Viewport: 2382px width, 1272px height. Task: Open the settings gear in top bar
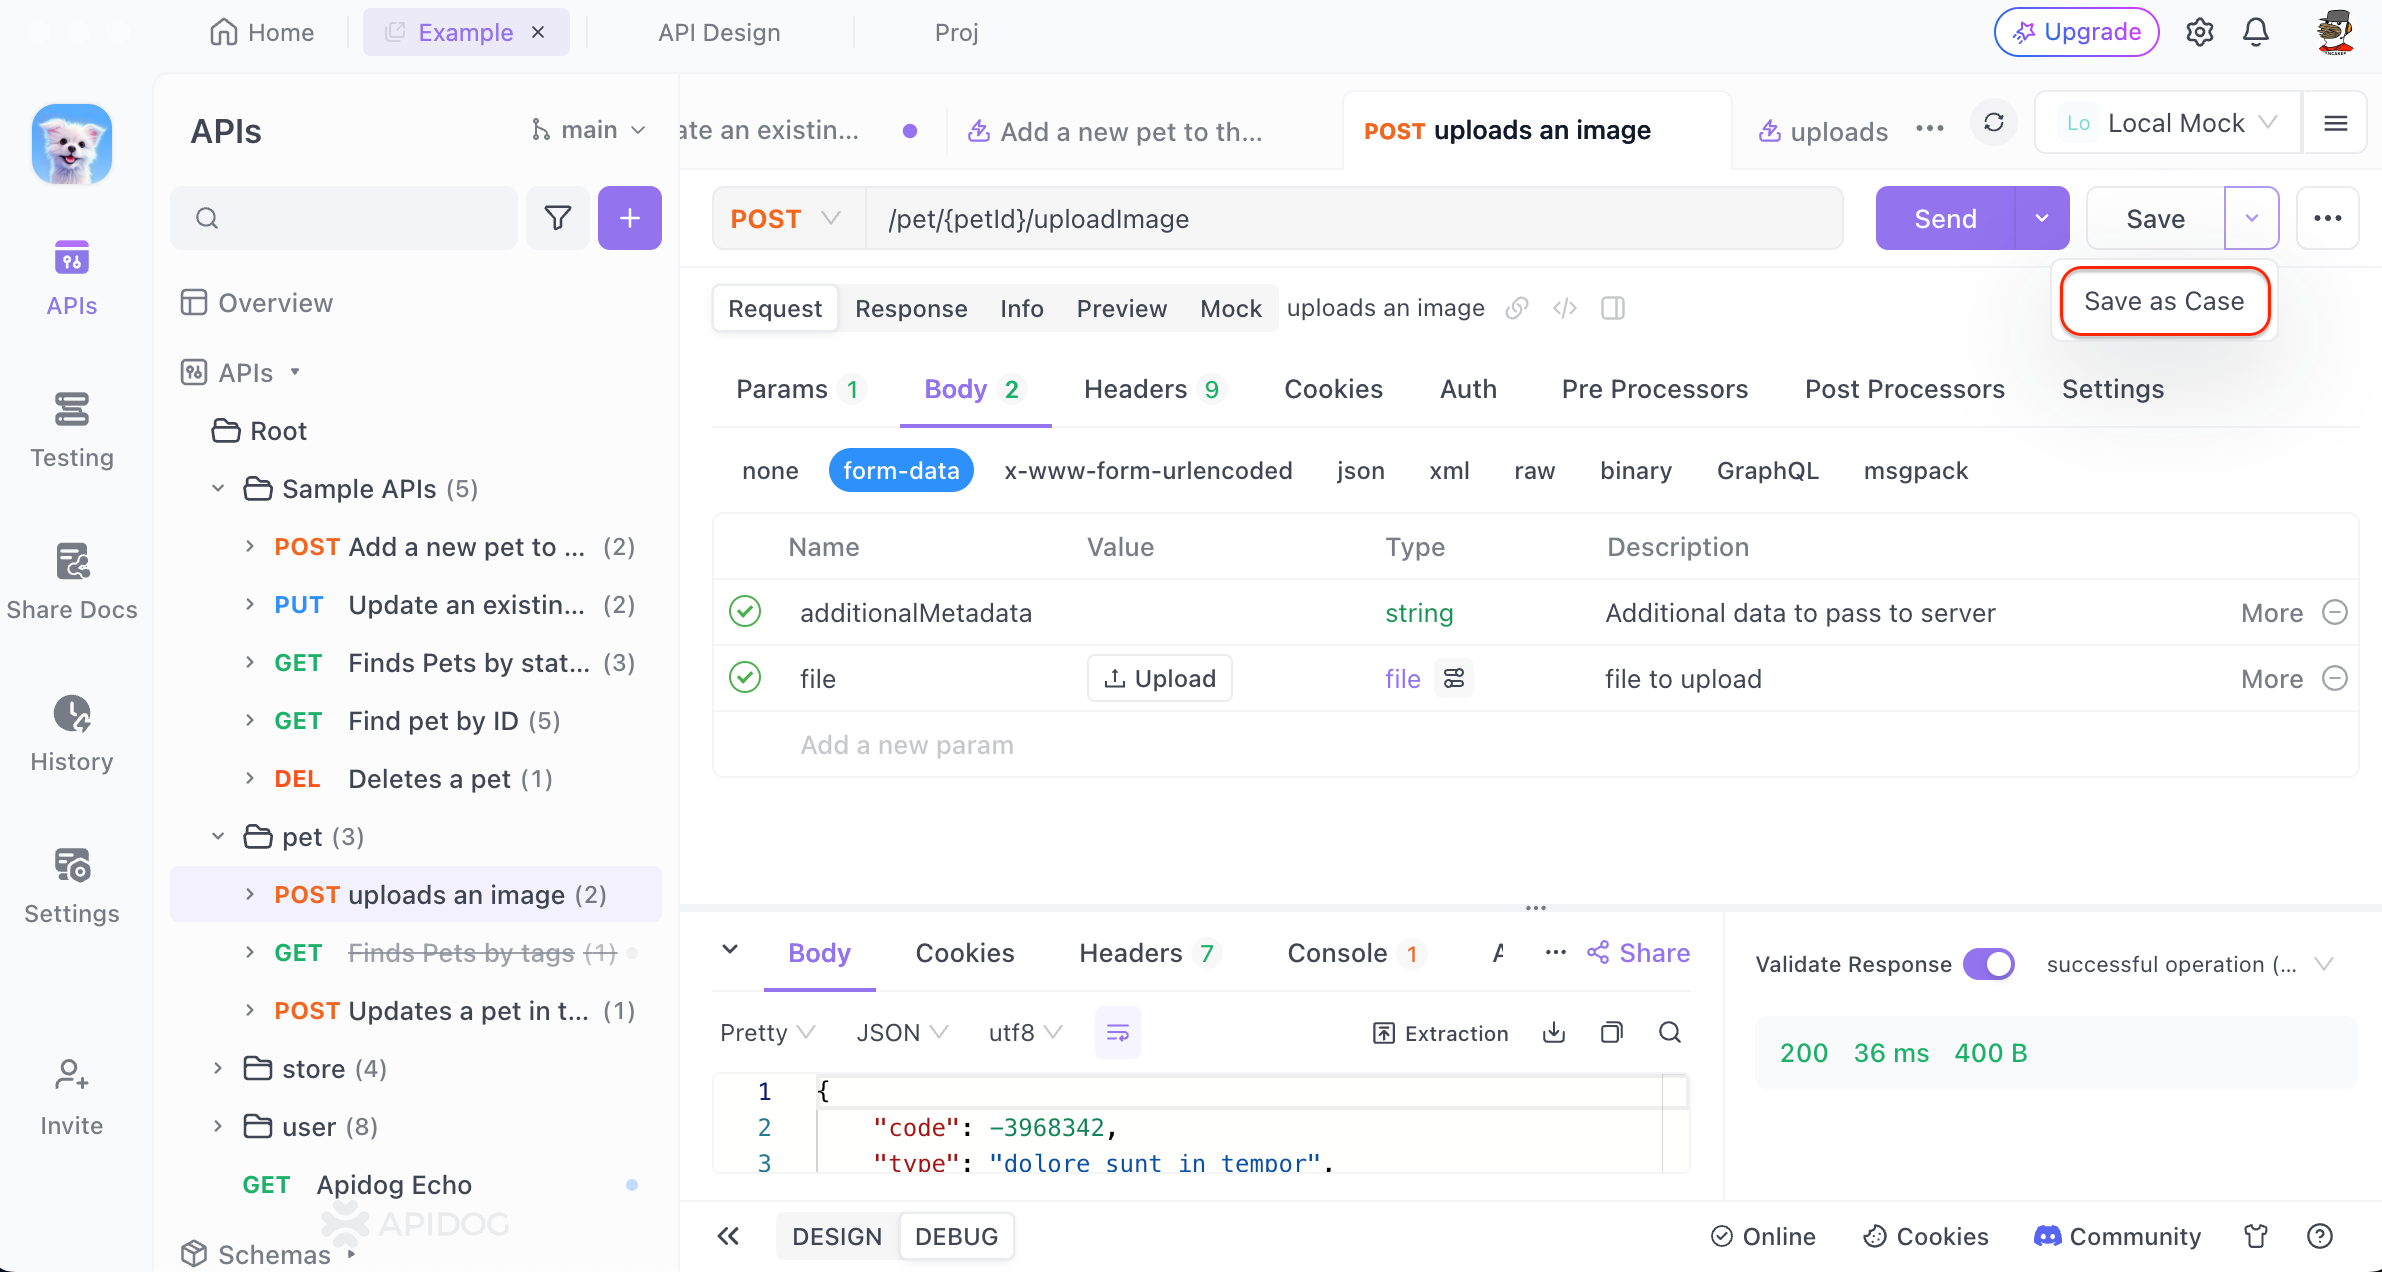click(2199, 33)
